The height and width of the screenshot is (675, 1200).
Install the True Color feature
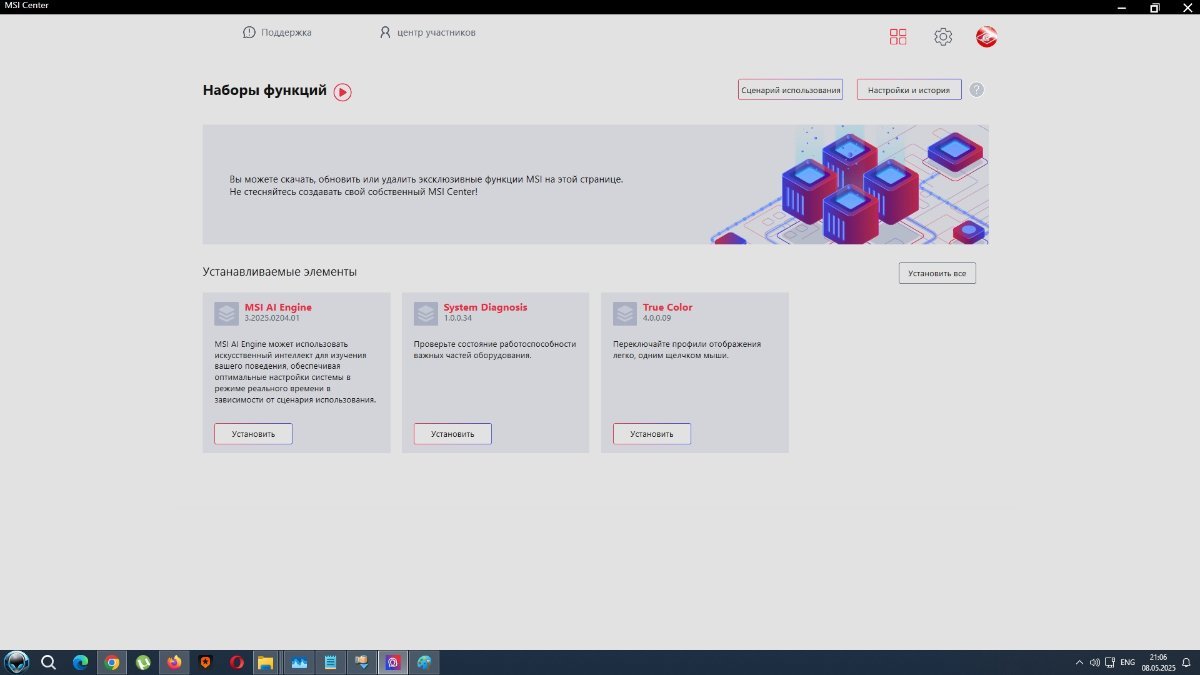pyautogui.click(x=652, y=434)
